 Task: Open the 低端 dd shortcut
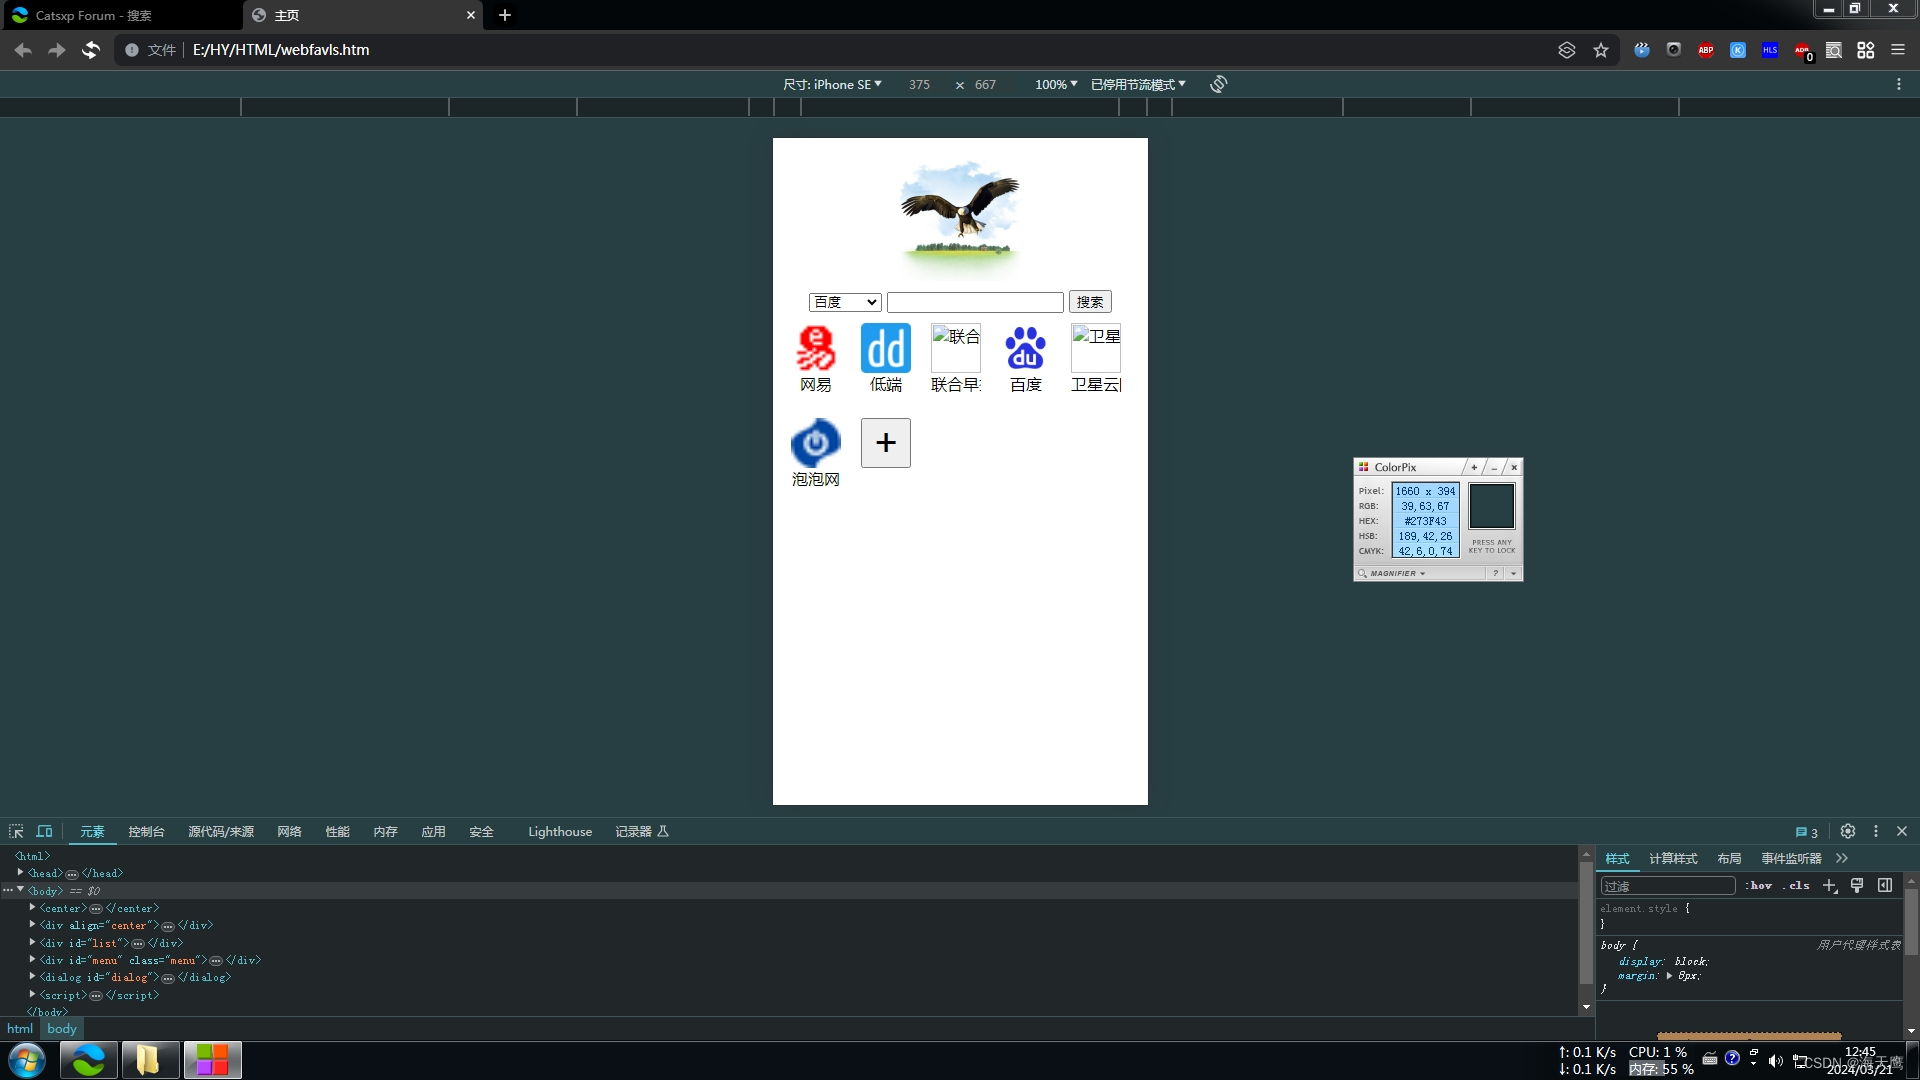tap(886, 358)
